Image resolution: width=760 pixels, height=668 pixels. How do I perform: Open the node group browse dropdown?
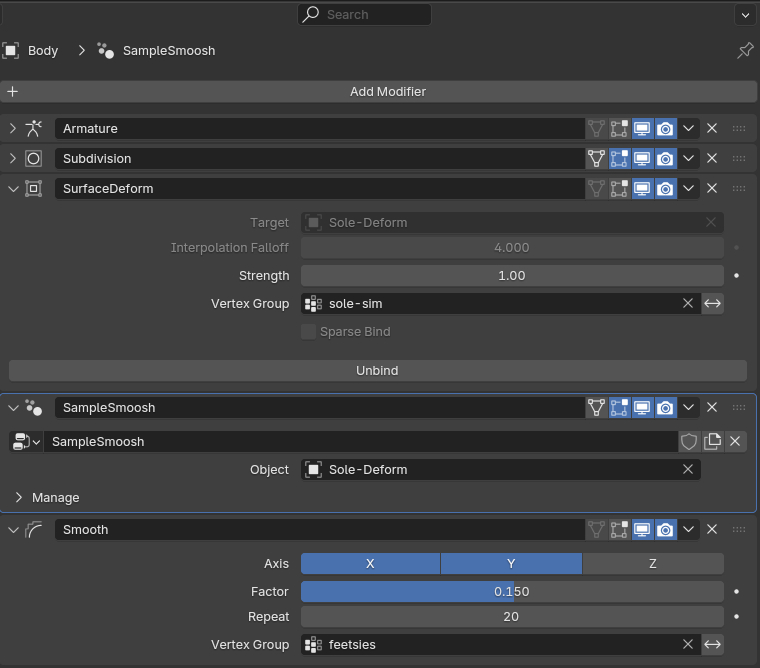25,441
